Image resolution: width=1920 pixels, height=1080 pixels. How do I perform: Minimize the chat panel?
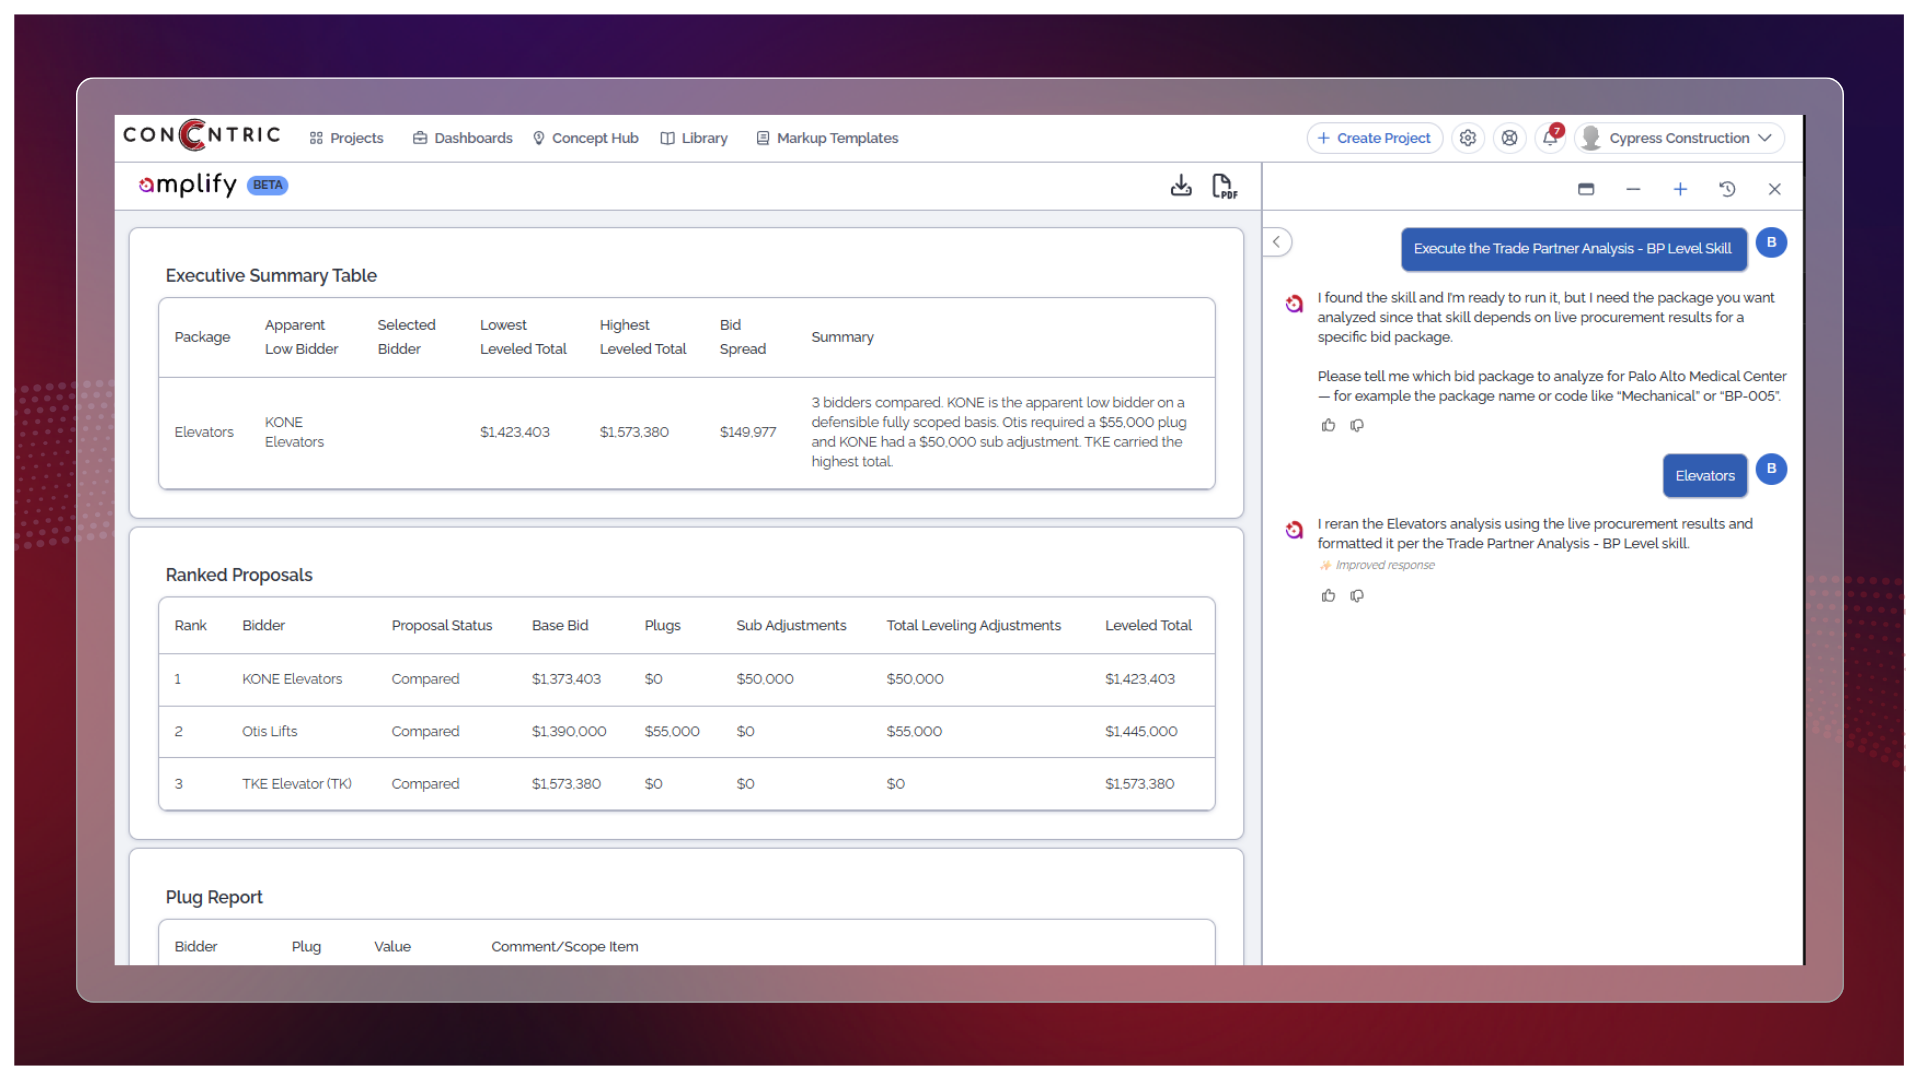[1633, 189]
